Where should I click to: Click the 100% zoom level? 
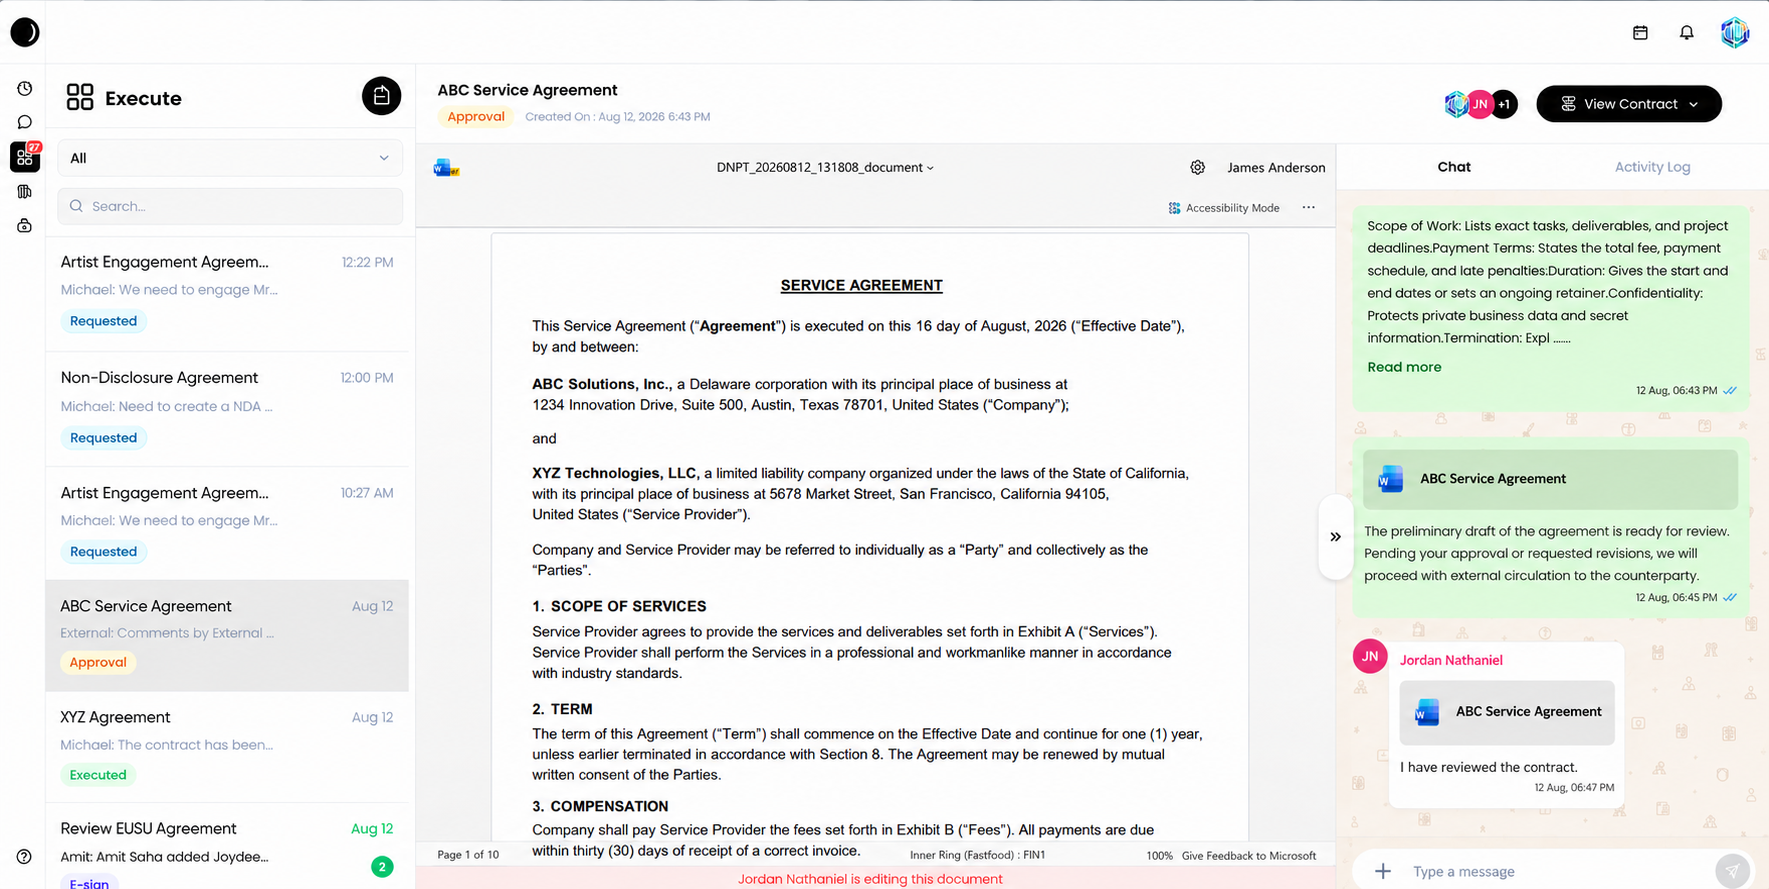coord(1159,856)
